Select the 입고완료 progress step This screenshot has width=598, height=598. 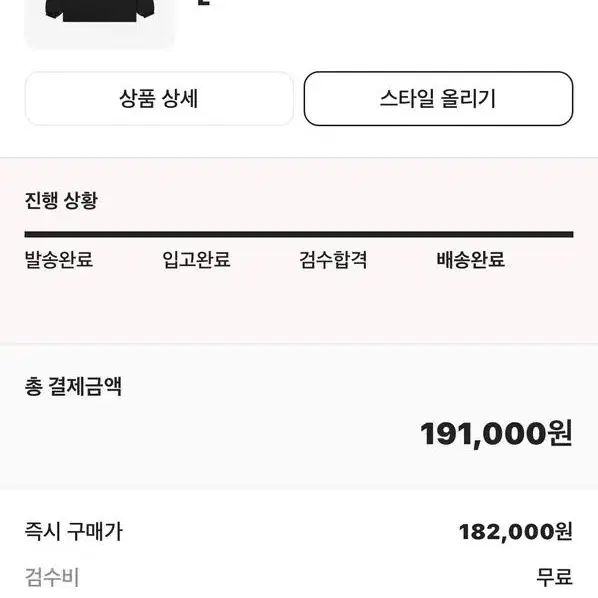point(196,260)
